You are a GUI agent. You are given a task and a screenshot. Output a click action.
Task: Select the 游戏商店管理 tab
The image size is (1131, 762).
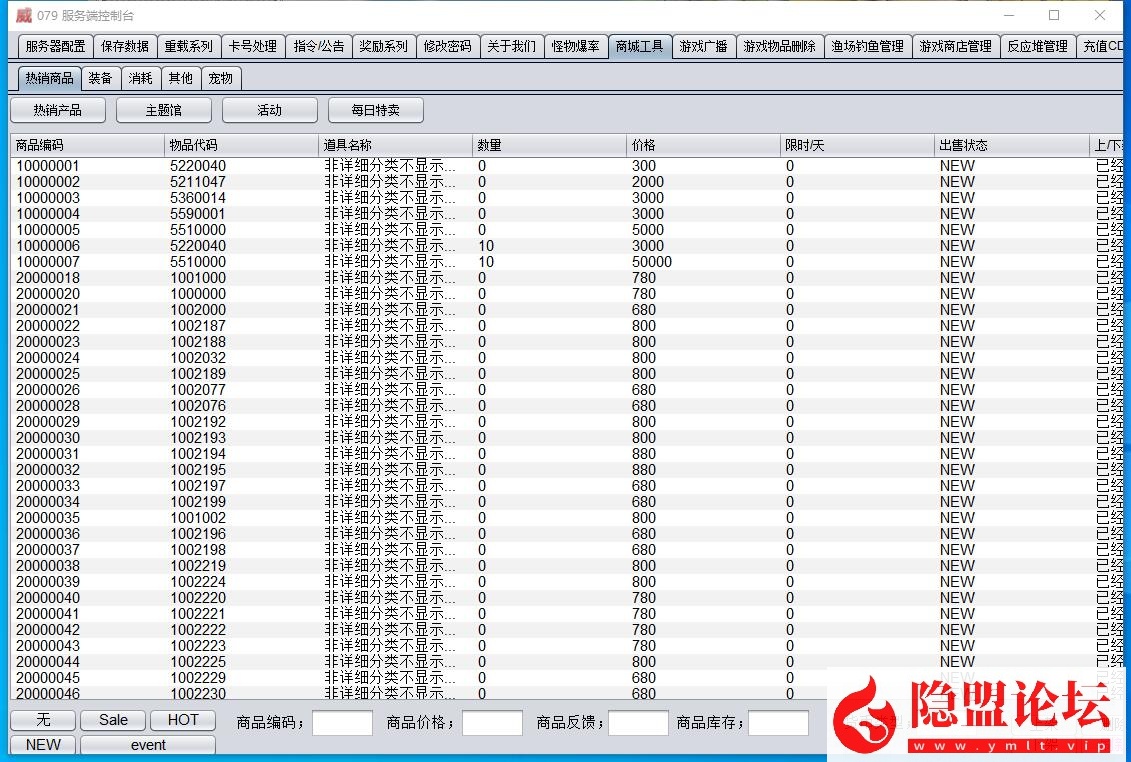955,46
